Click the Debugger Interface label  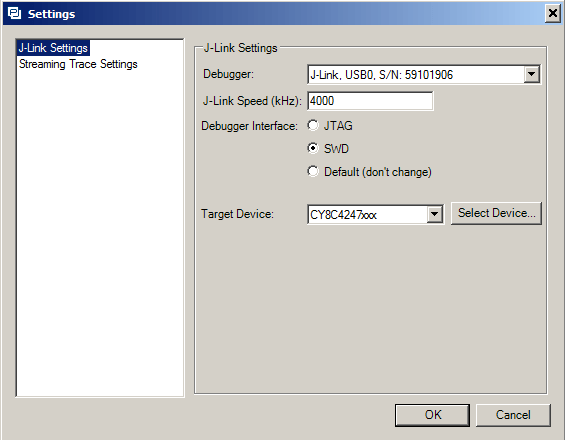[x=249, y=126]
